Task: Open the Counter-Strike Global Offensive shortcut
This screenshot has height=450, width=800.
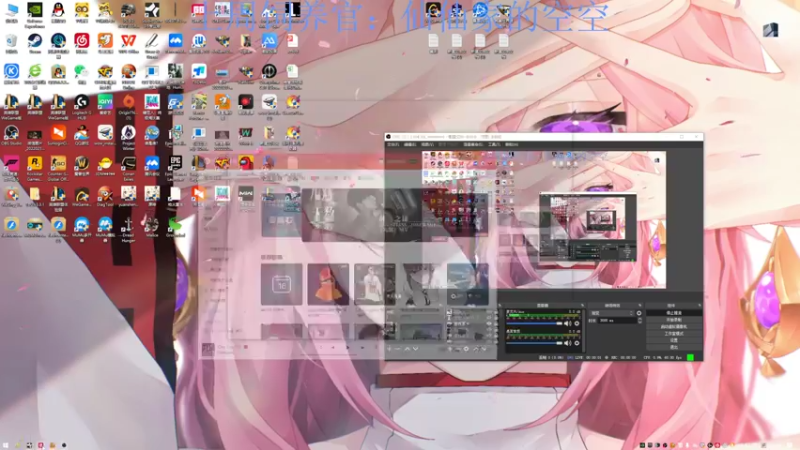Action: 58,168
